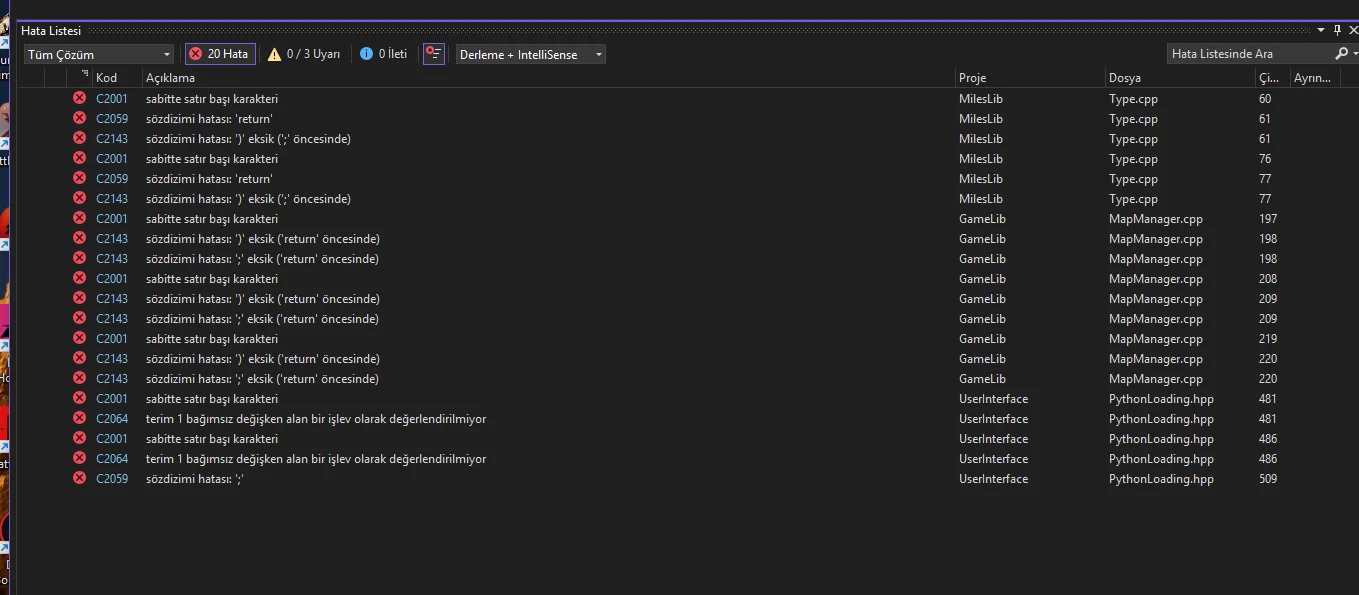The height and width of the screenshot is (595, 1359).
Task: Open the C2064 error code link on line 481
Action: click(x=112, y=419)
